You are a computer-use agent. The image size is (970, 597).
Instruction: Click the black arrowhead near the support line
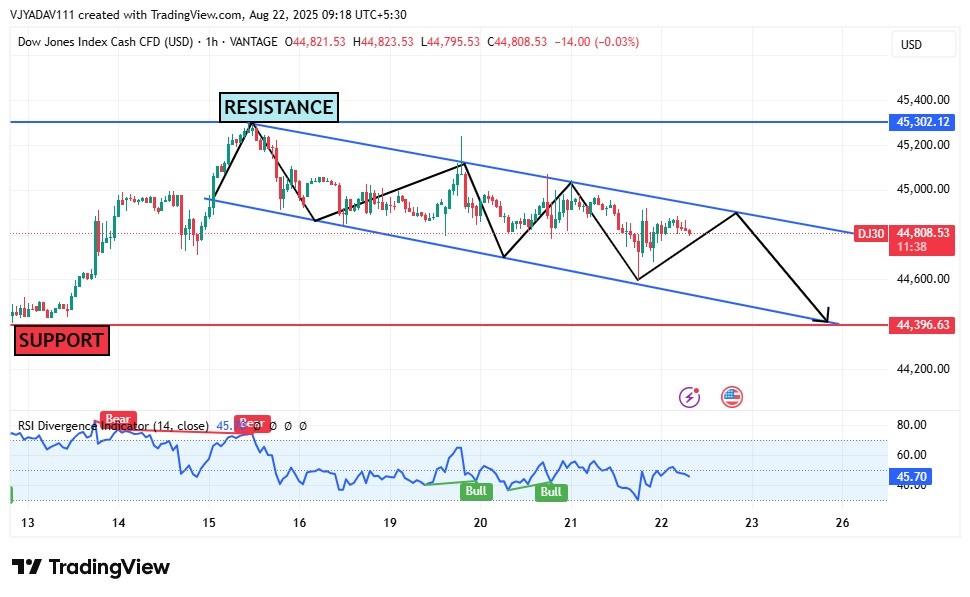point(826,316)
